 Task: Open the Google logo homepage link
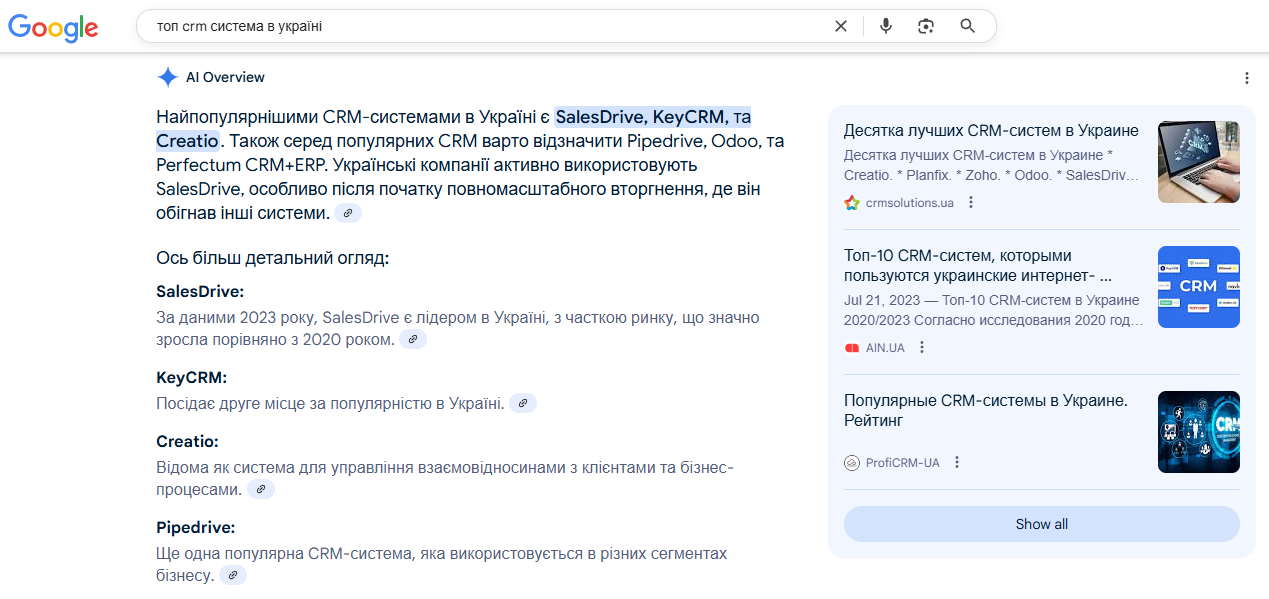click(x=53, y=28)
